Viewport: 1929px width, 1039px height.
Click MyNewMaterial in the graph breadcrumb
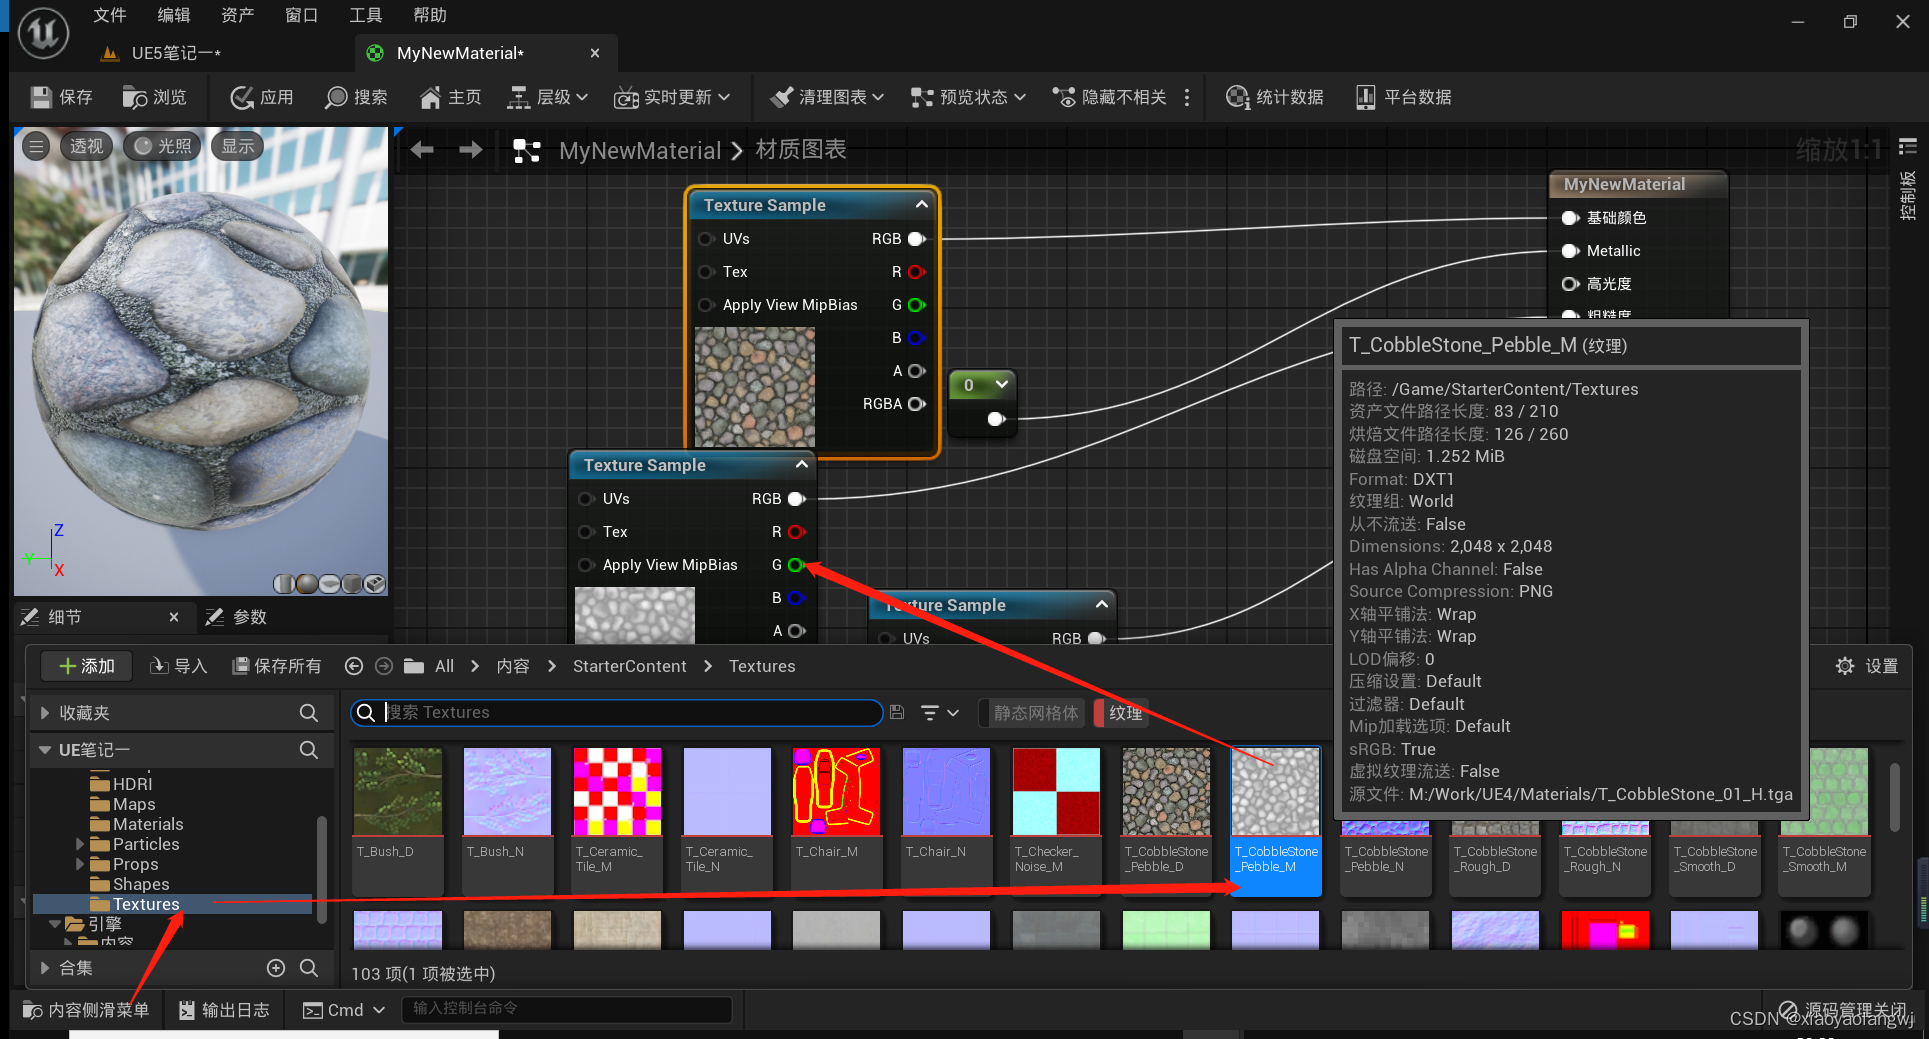(640, 150)
